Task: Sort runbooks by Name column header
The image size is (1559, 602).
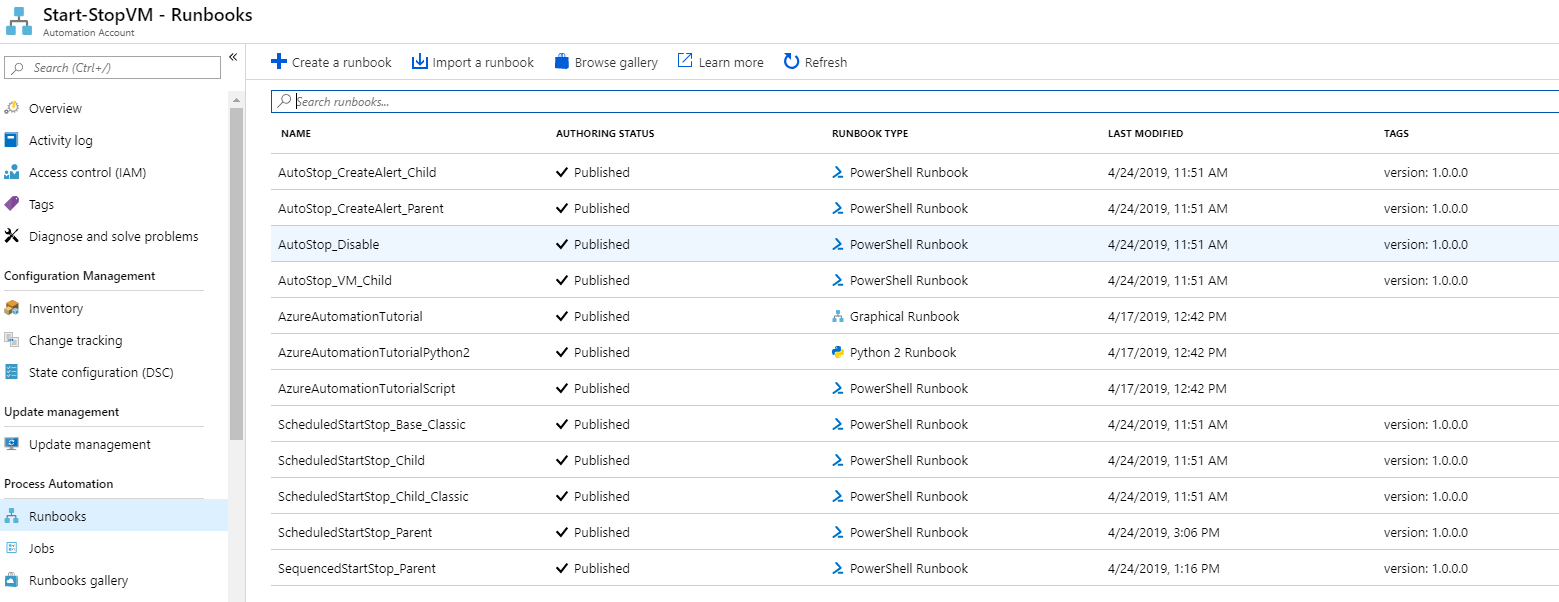Action: pyautogui.click(x=296, y=134)
